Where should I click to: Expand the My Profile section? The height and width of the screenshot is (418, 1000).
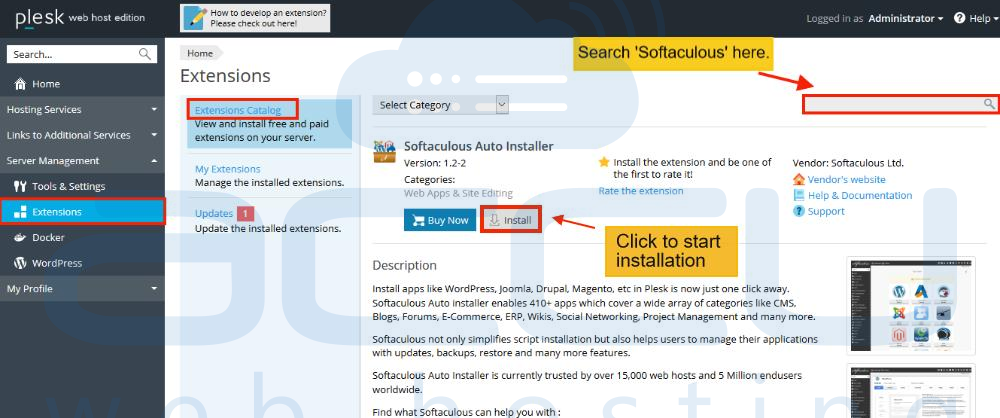82,288
